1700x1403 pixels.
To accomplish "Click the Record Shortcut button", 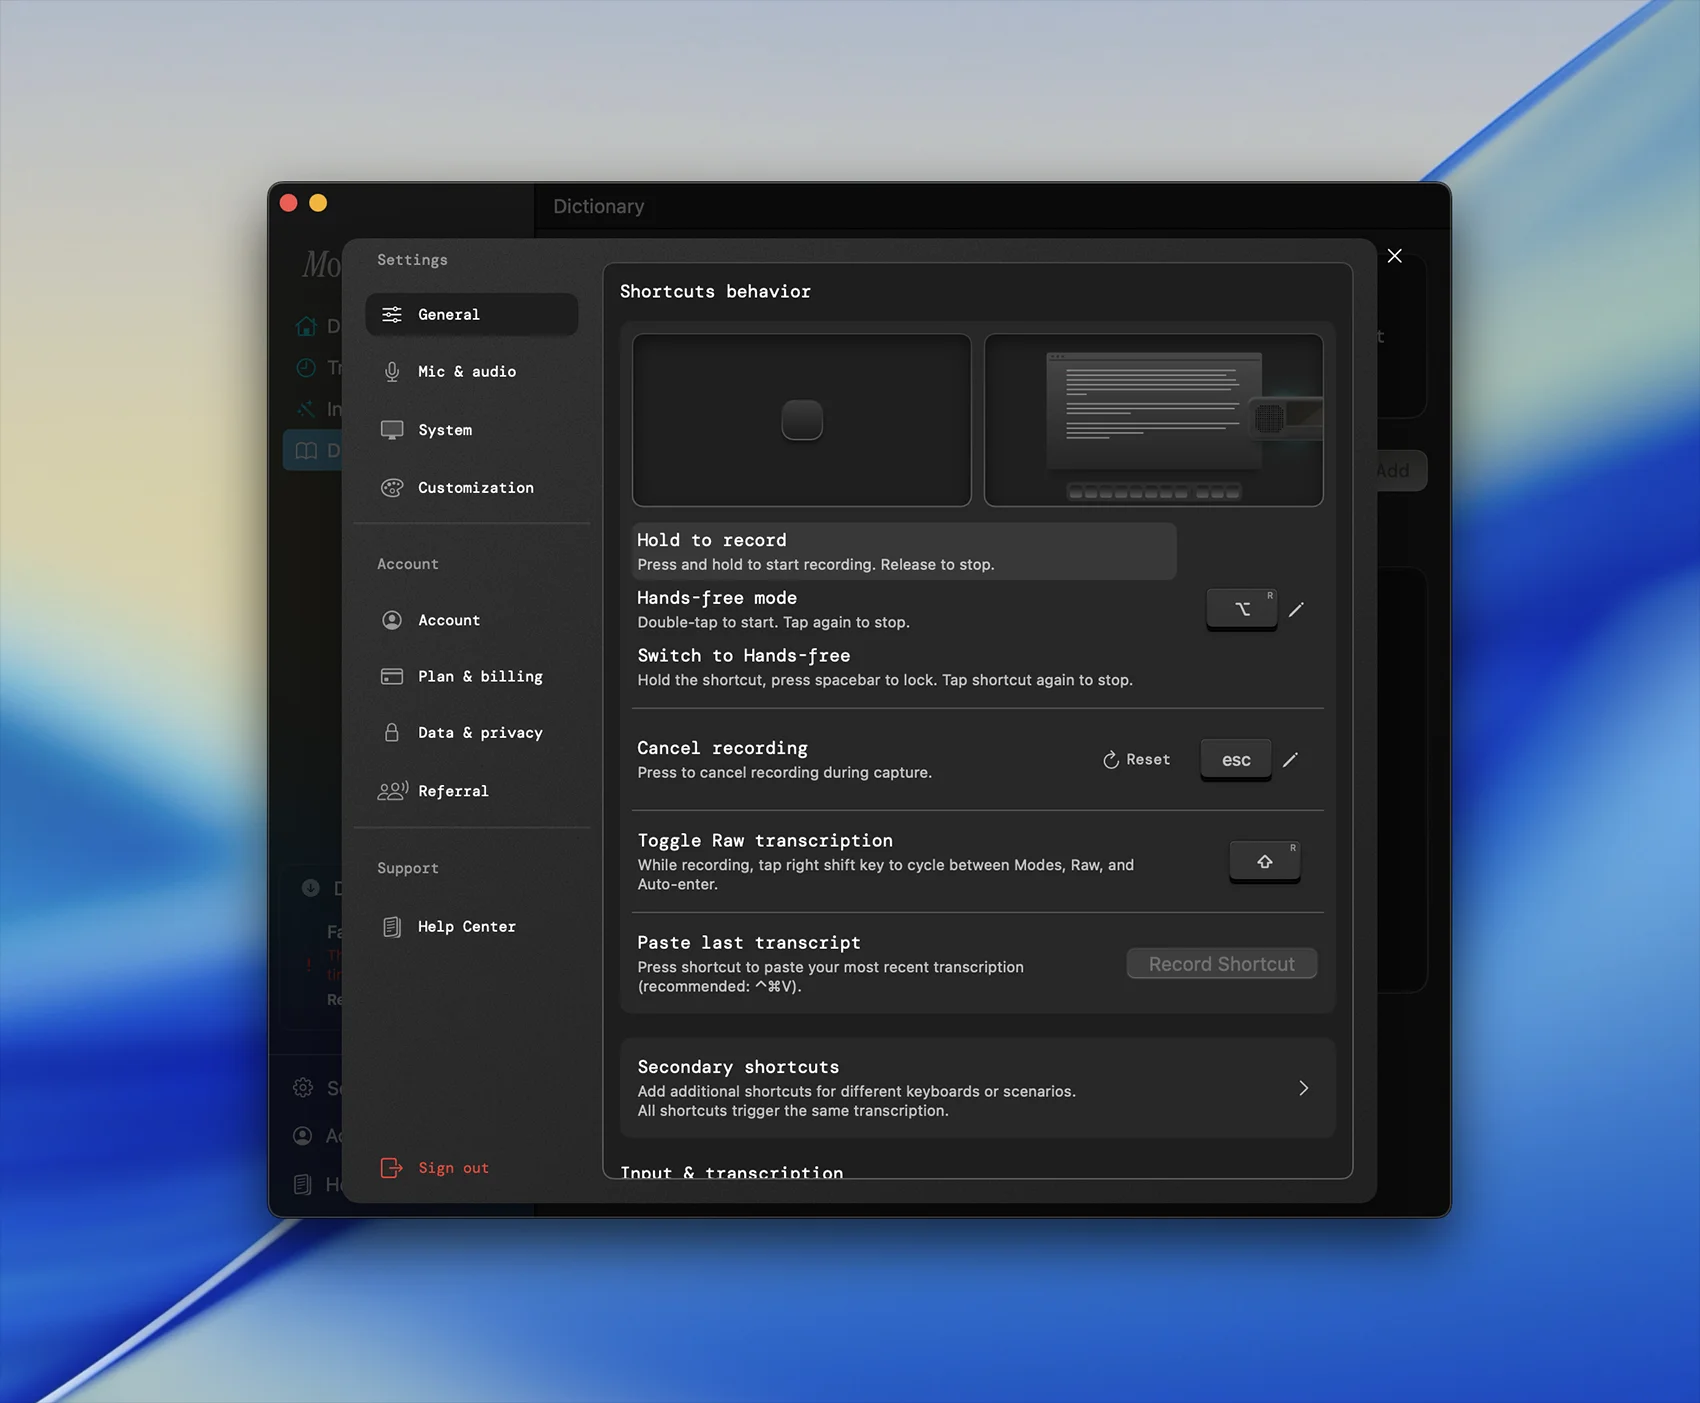I will 1221,964.
